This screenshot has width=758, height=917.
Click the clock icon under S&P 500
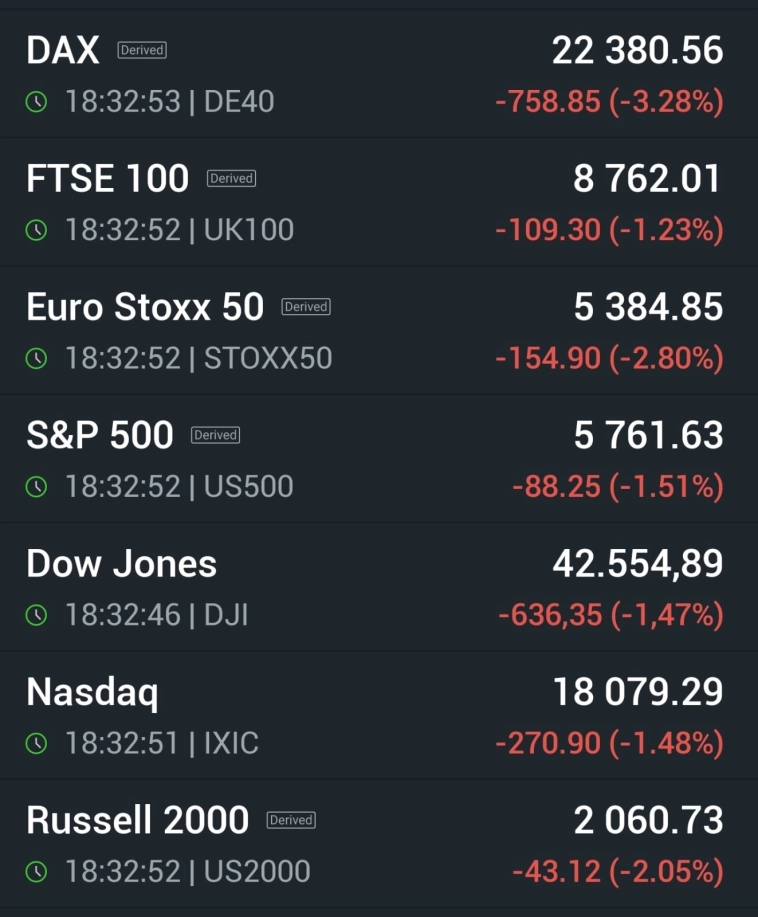[37, 487]
